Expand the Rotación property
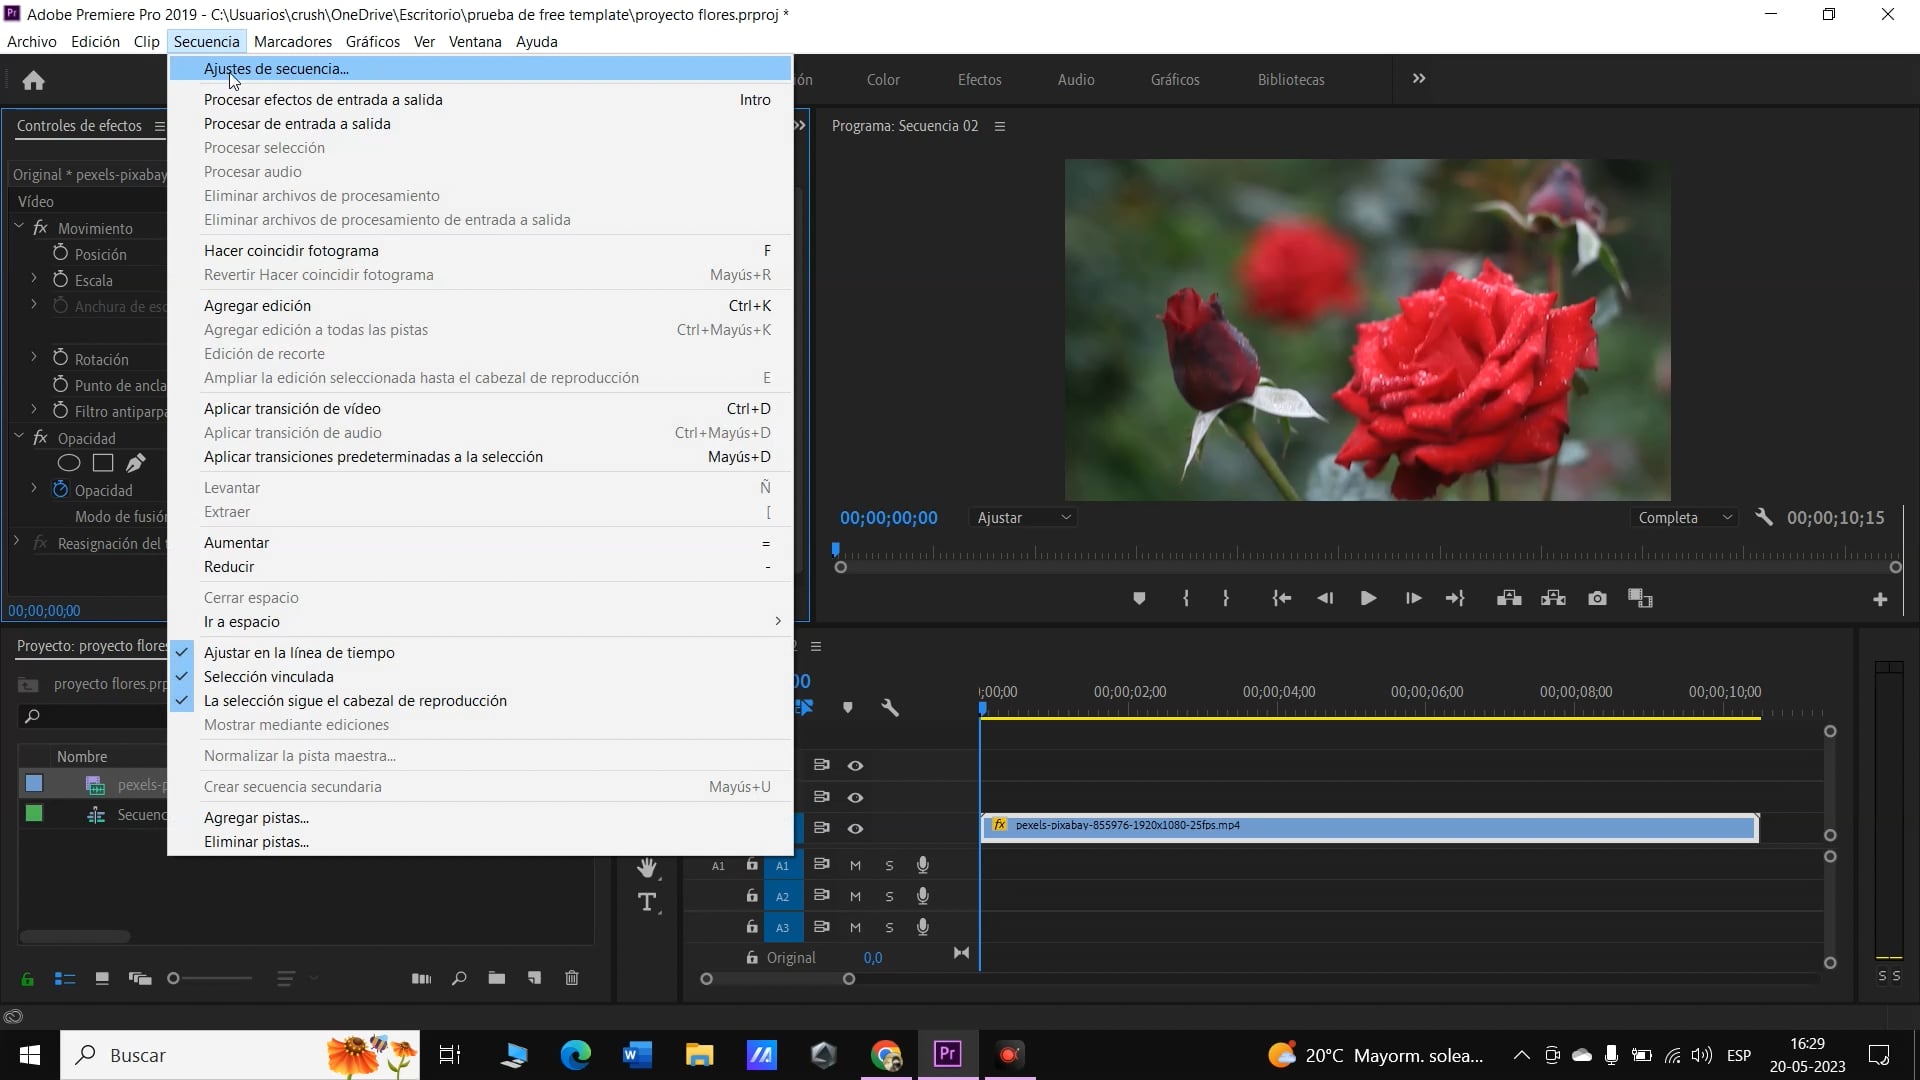This screenshot has height=1080, width=1920. click(x=33, y=358)
